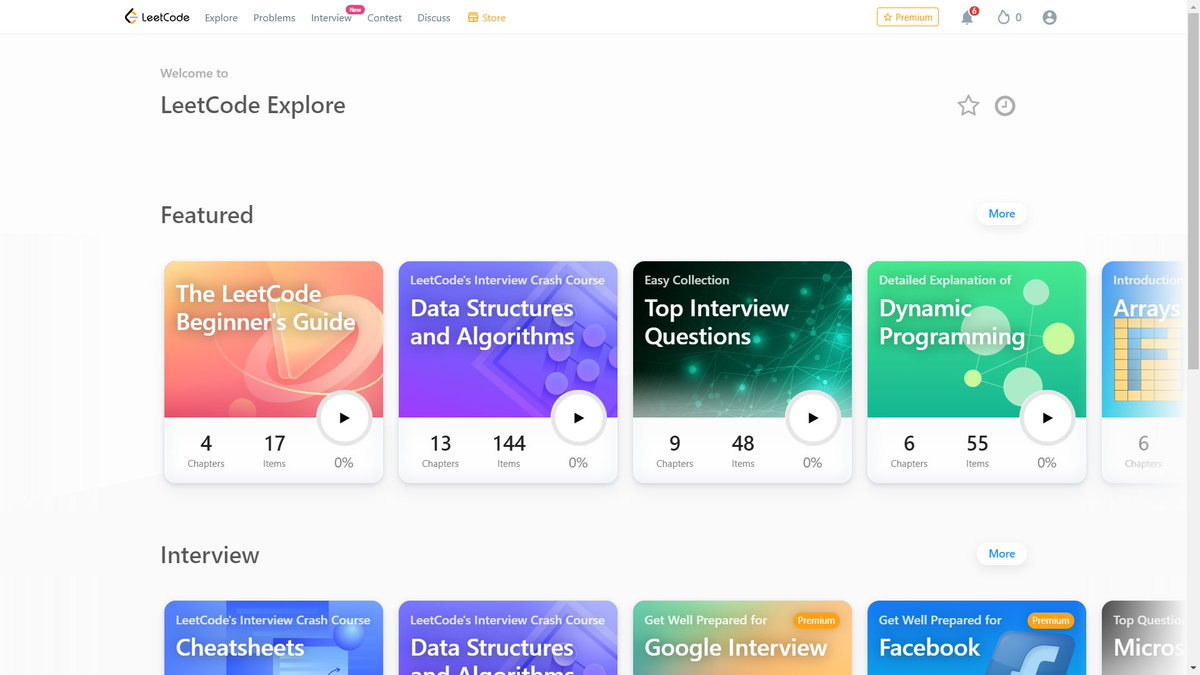This screenshot has width=1200, height=675.
Task: Play the Top Interview Questions card
Action: (x=812, y=418)
